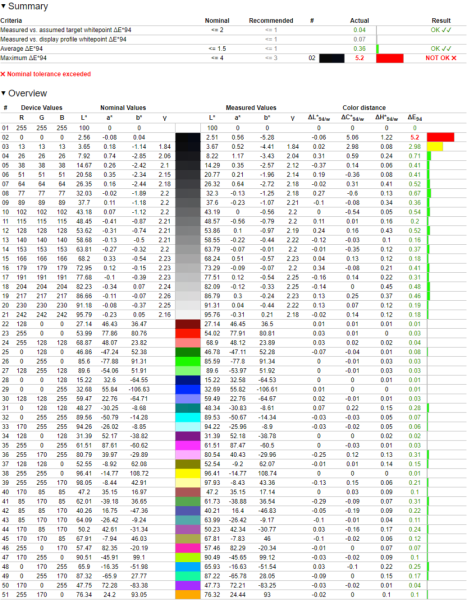
Task: Select the yellow swatch in row 38
Action: (x=188, y=473)
